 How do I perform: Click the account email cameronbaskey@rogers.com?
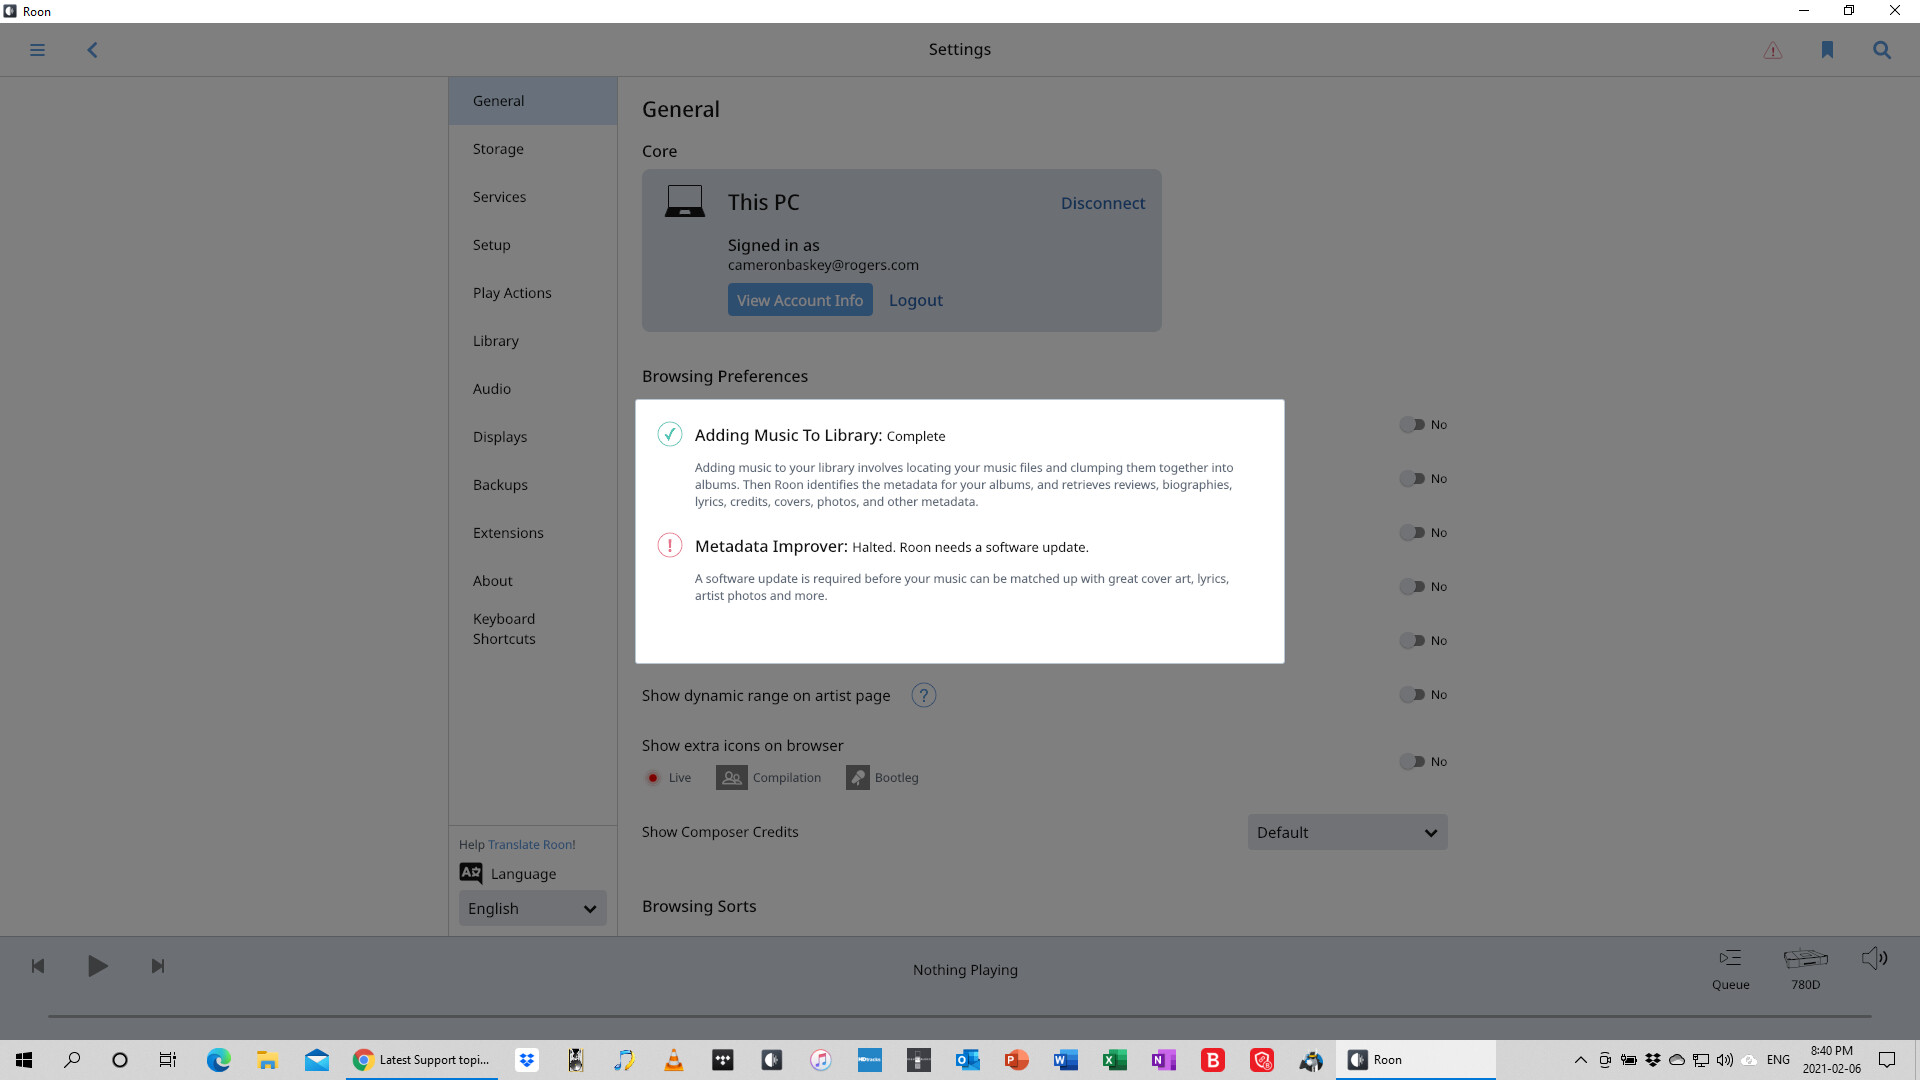[823, 265]
